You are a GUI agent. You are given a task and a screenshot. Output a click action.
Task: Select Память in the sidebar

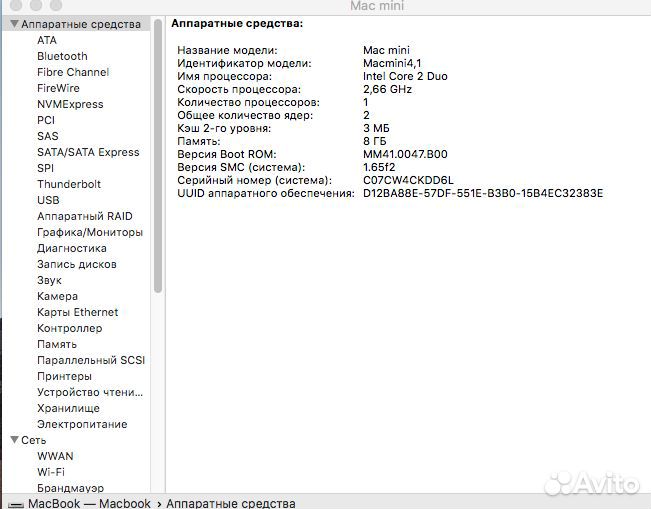point(57,345)
